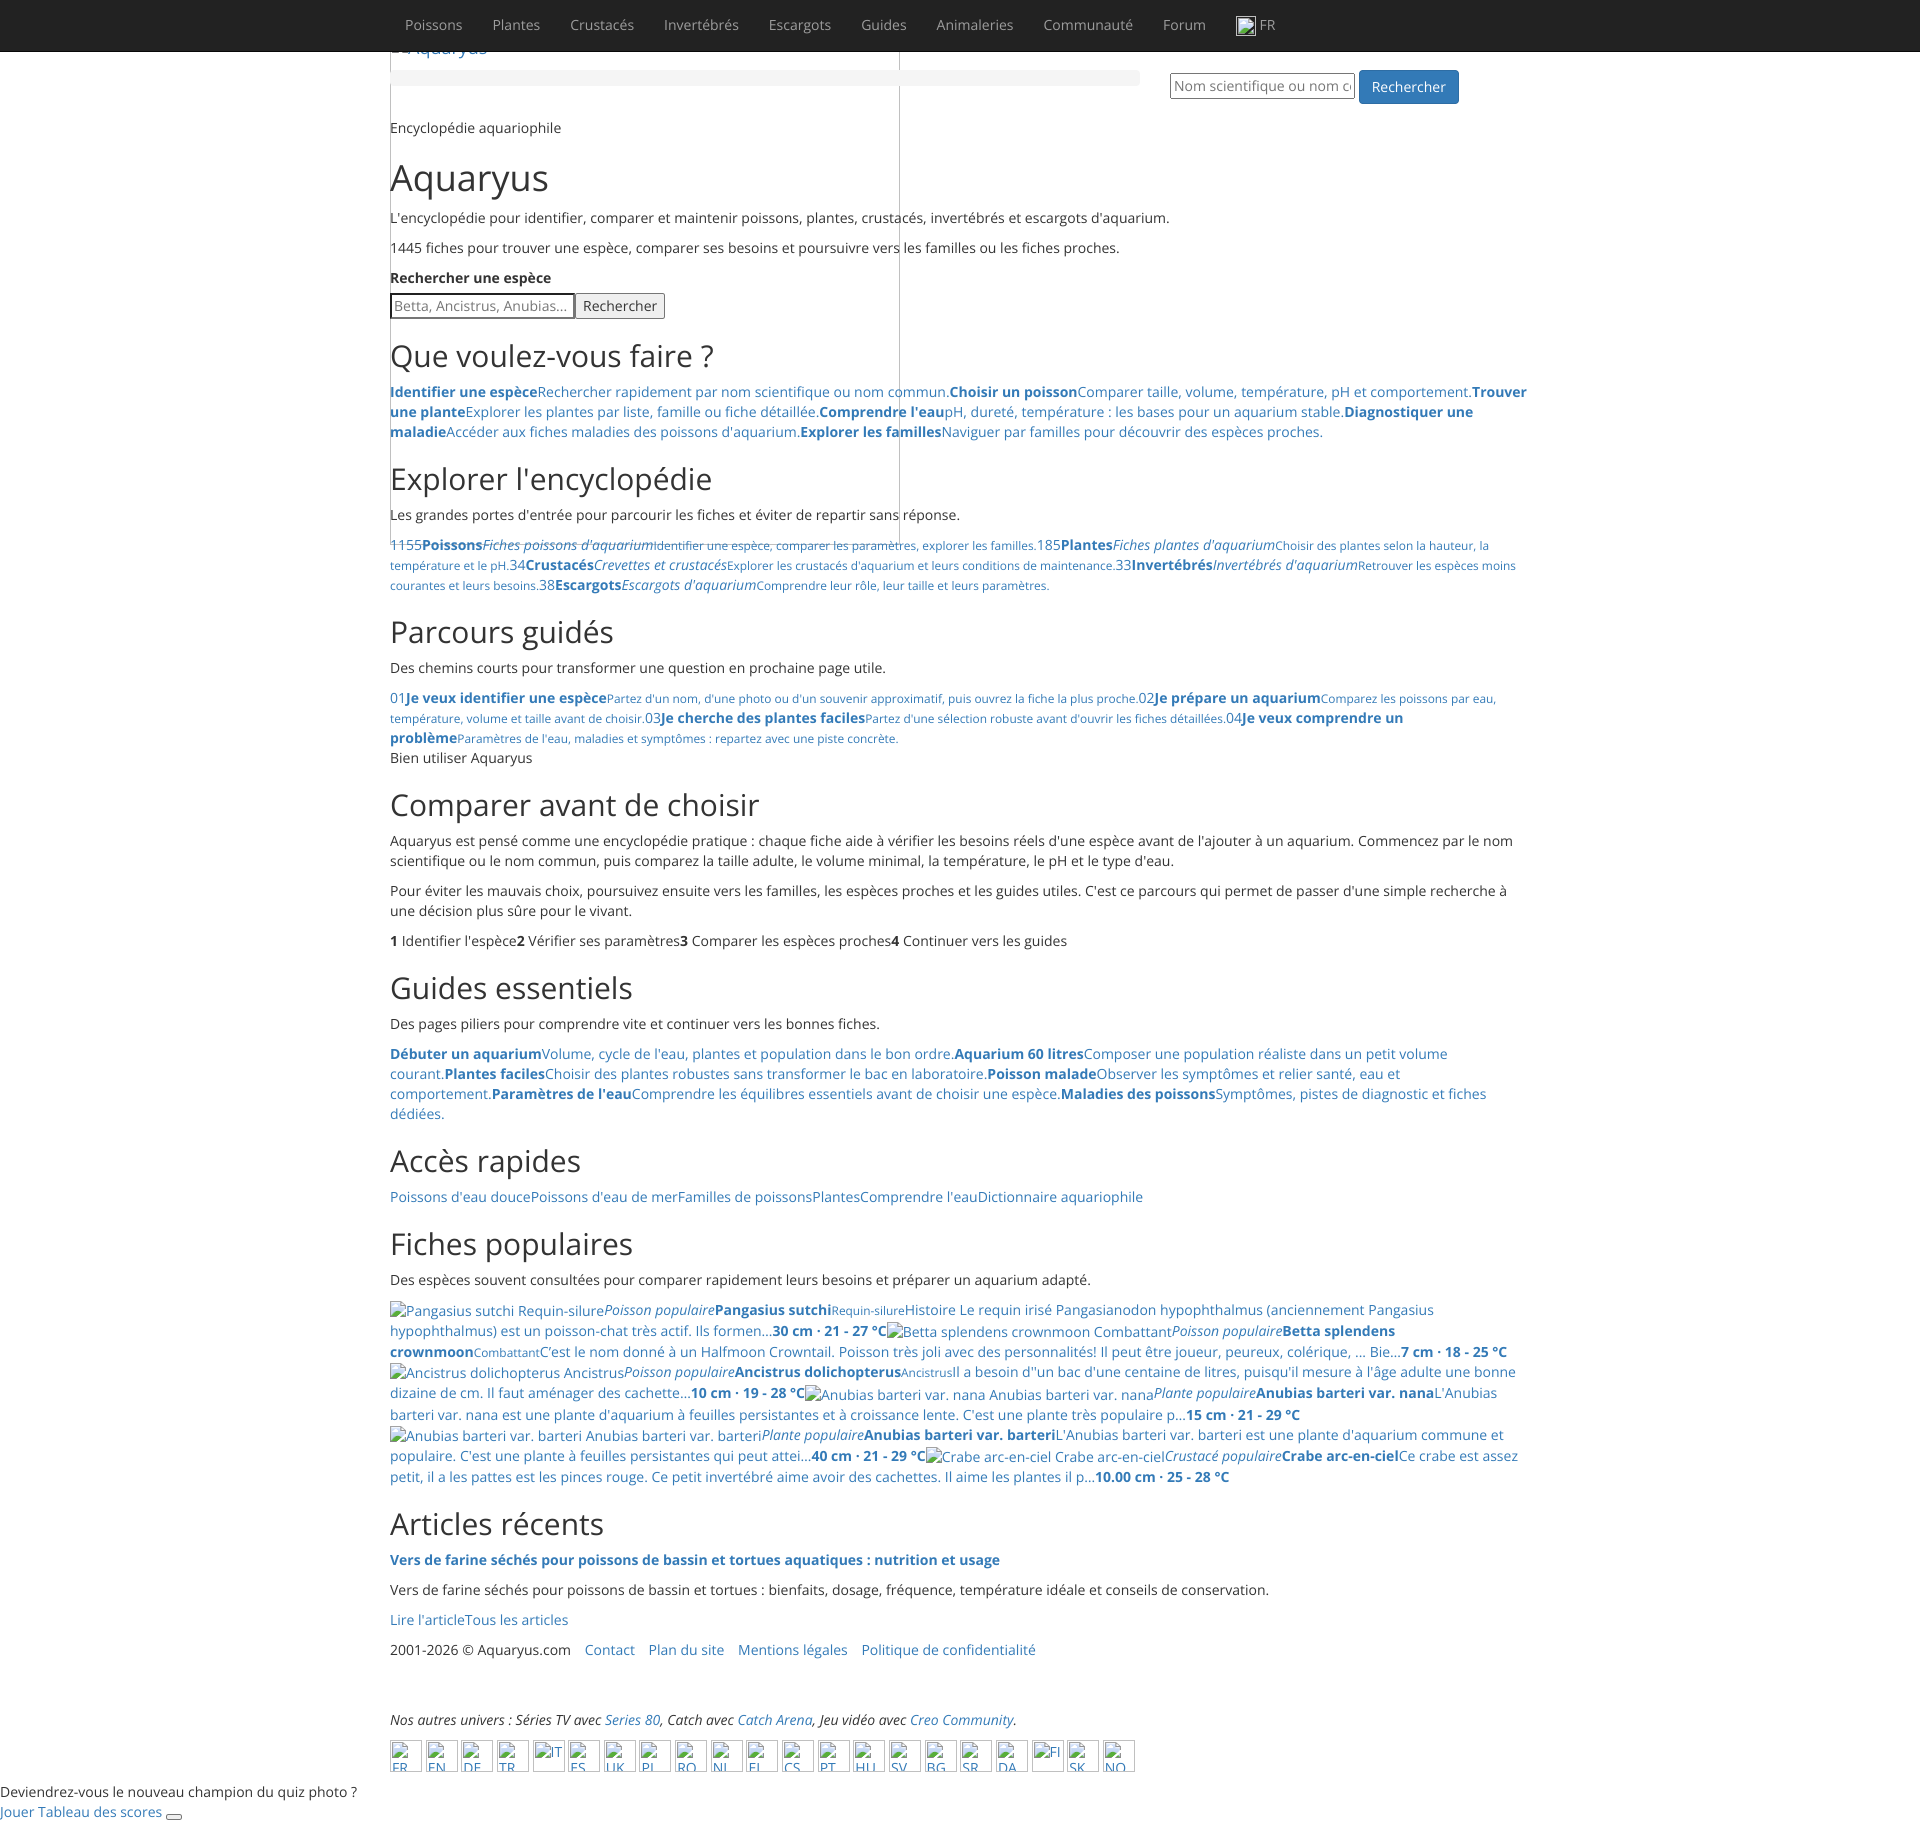The image size is (1920, 1822).
Task: Expand the Communauté navigation menu
Action: tap(1088, 25)
